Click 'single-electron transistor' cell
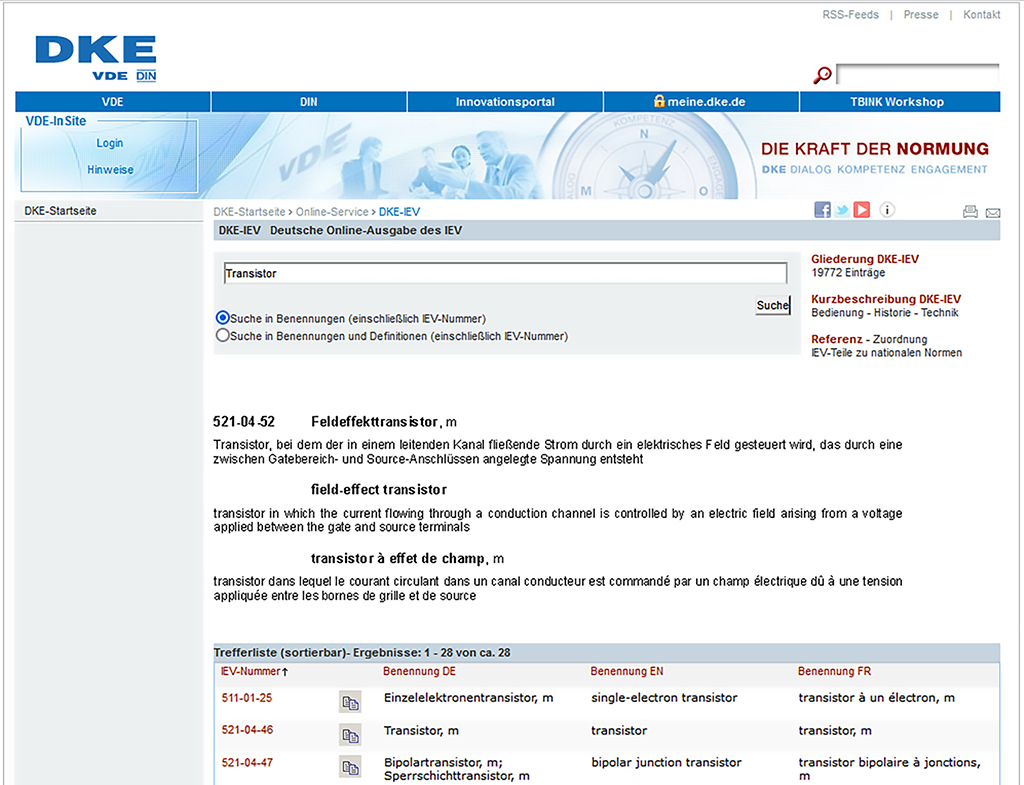Image resolution: width=1024 pixels, height=785 pixels. (x=664, y=697)
